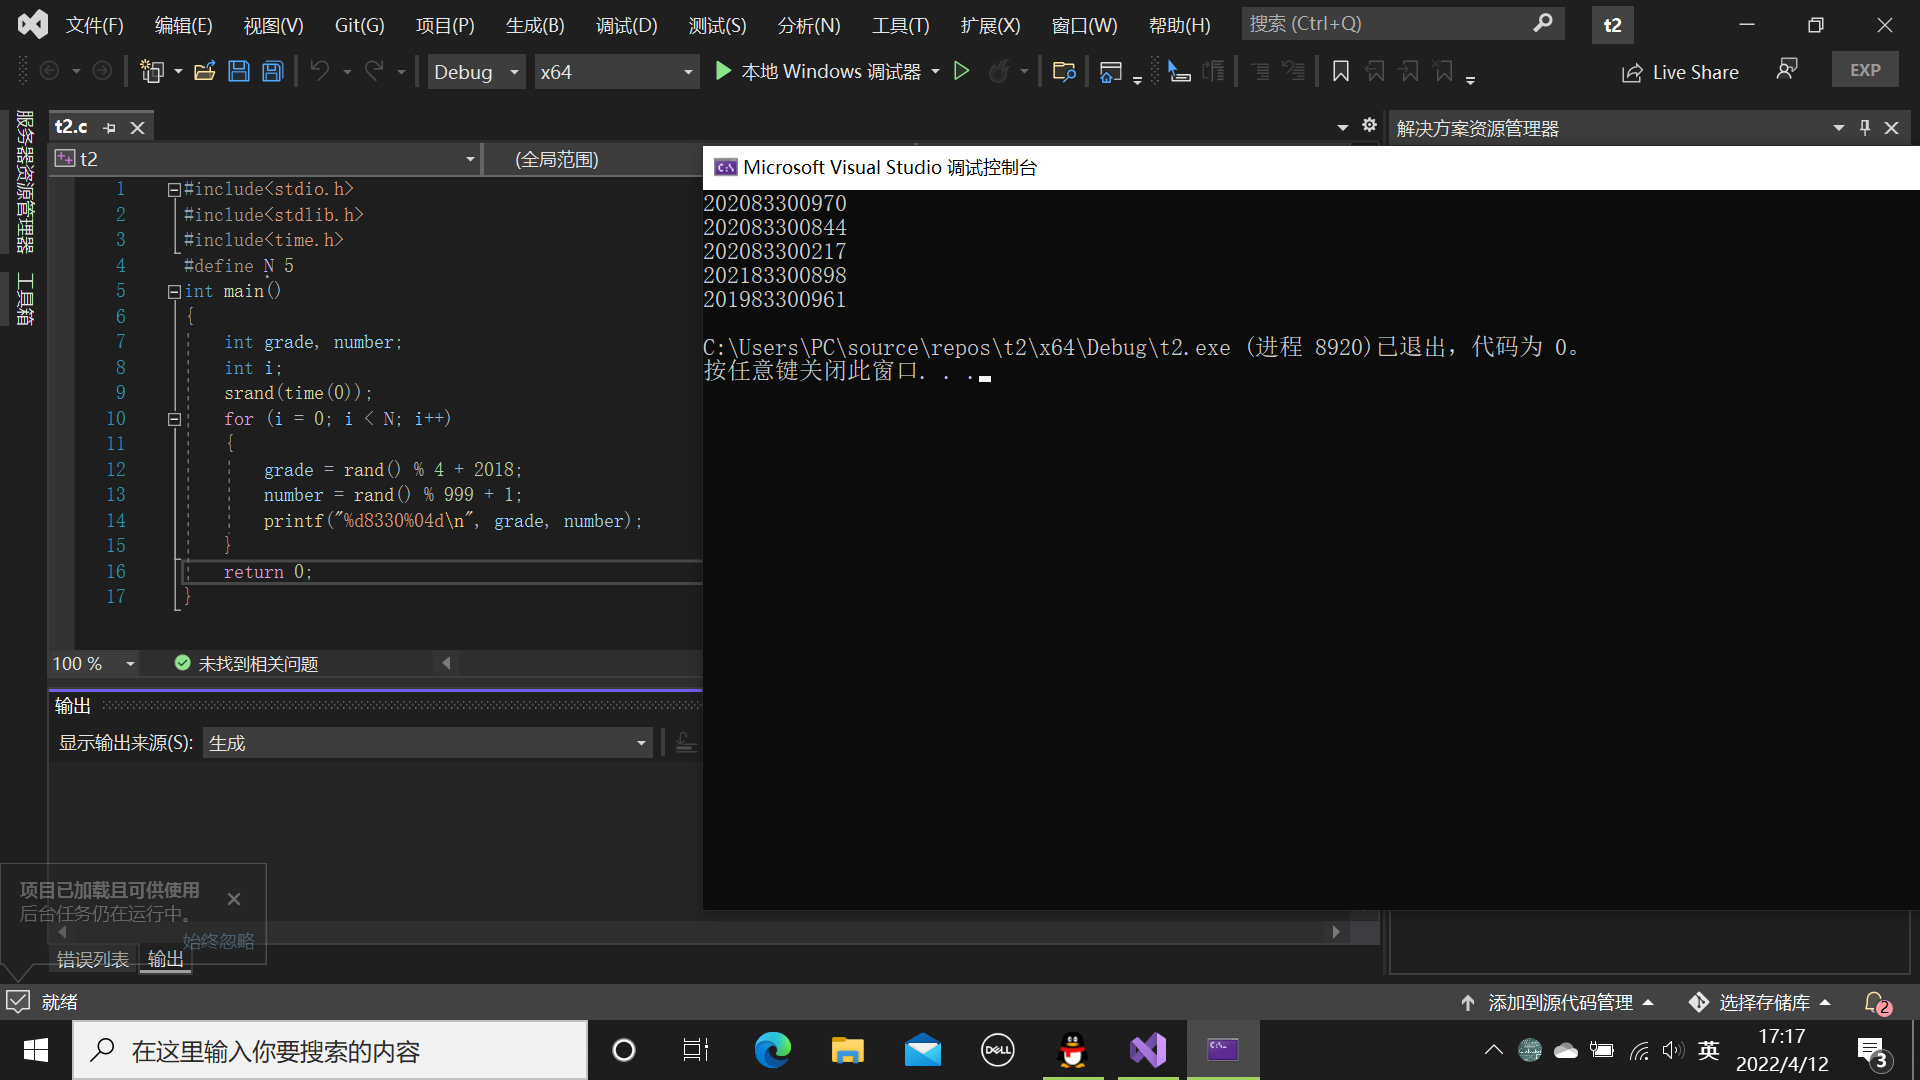The height and width of the screenshot is (1080, 1920).
Task: Click the search box 搜索 (Ctrl+Q)
Action: click(1400, 23)
